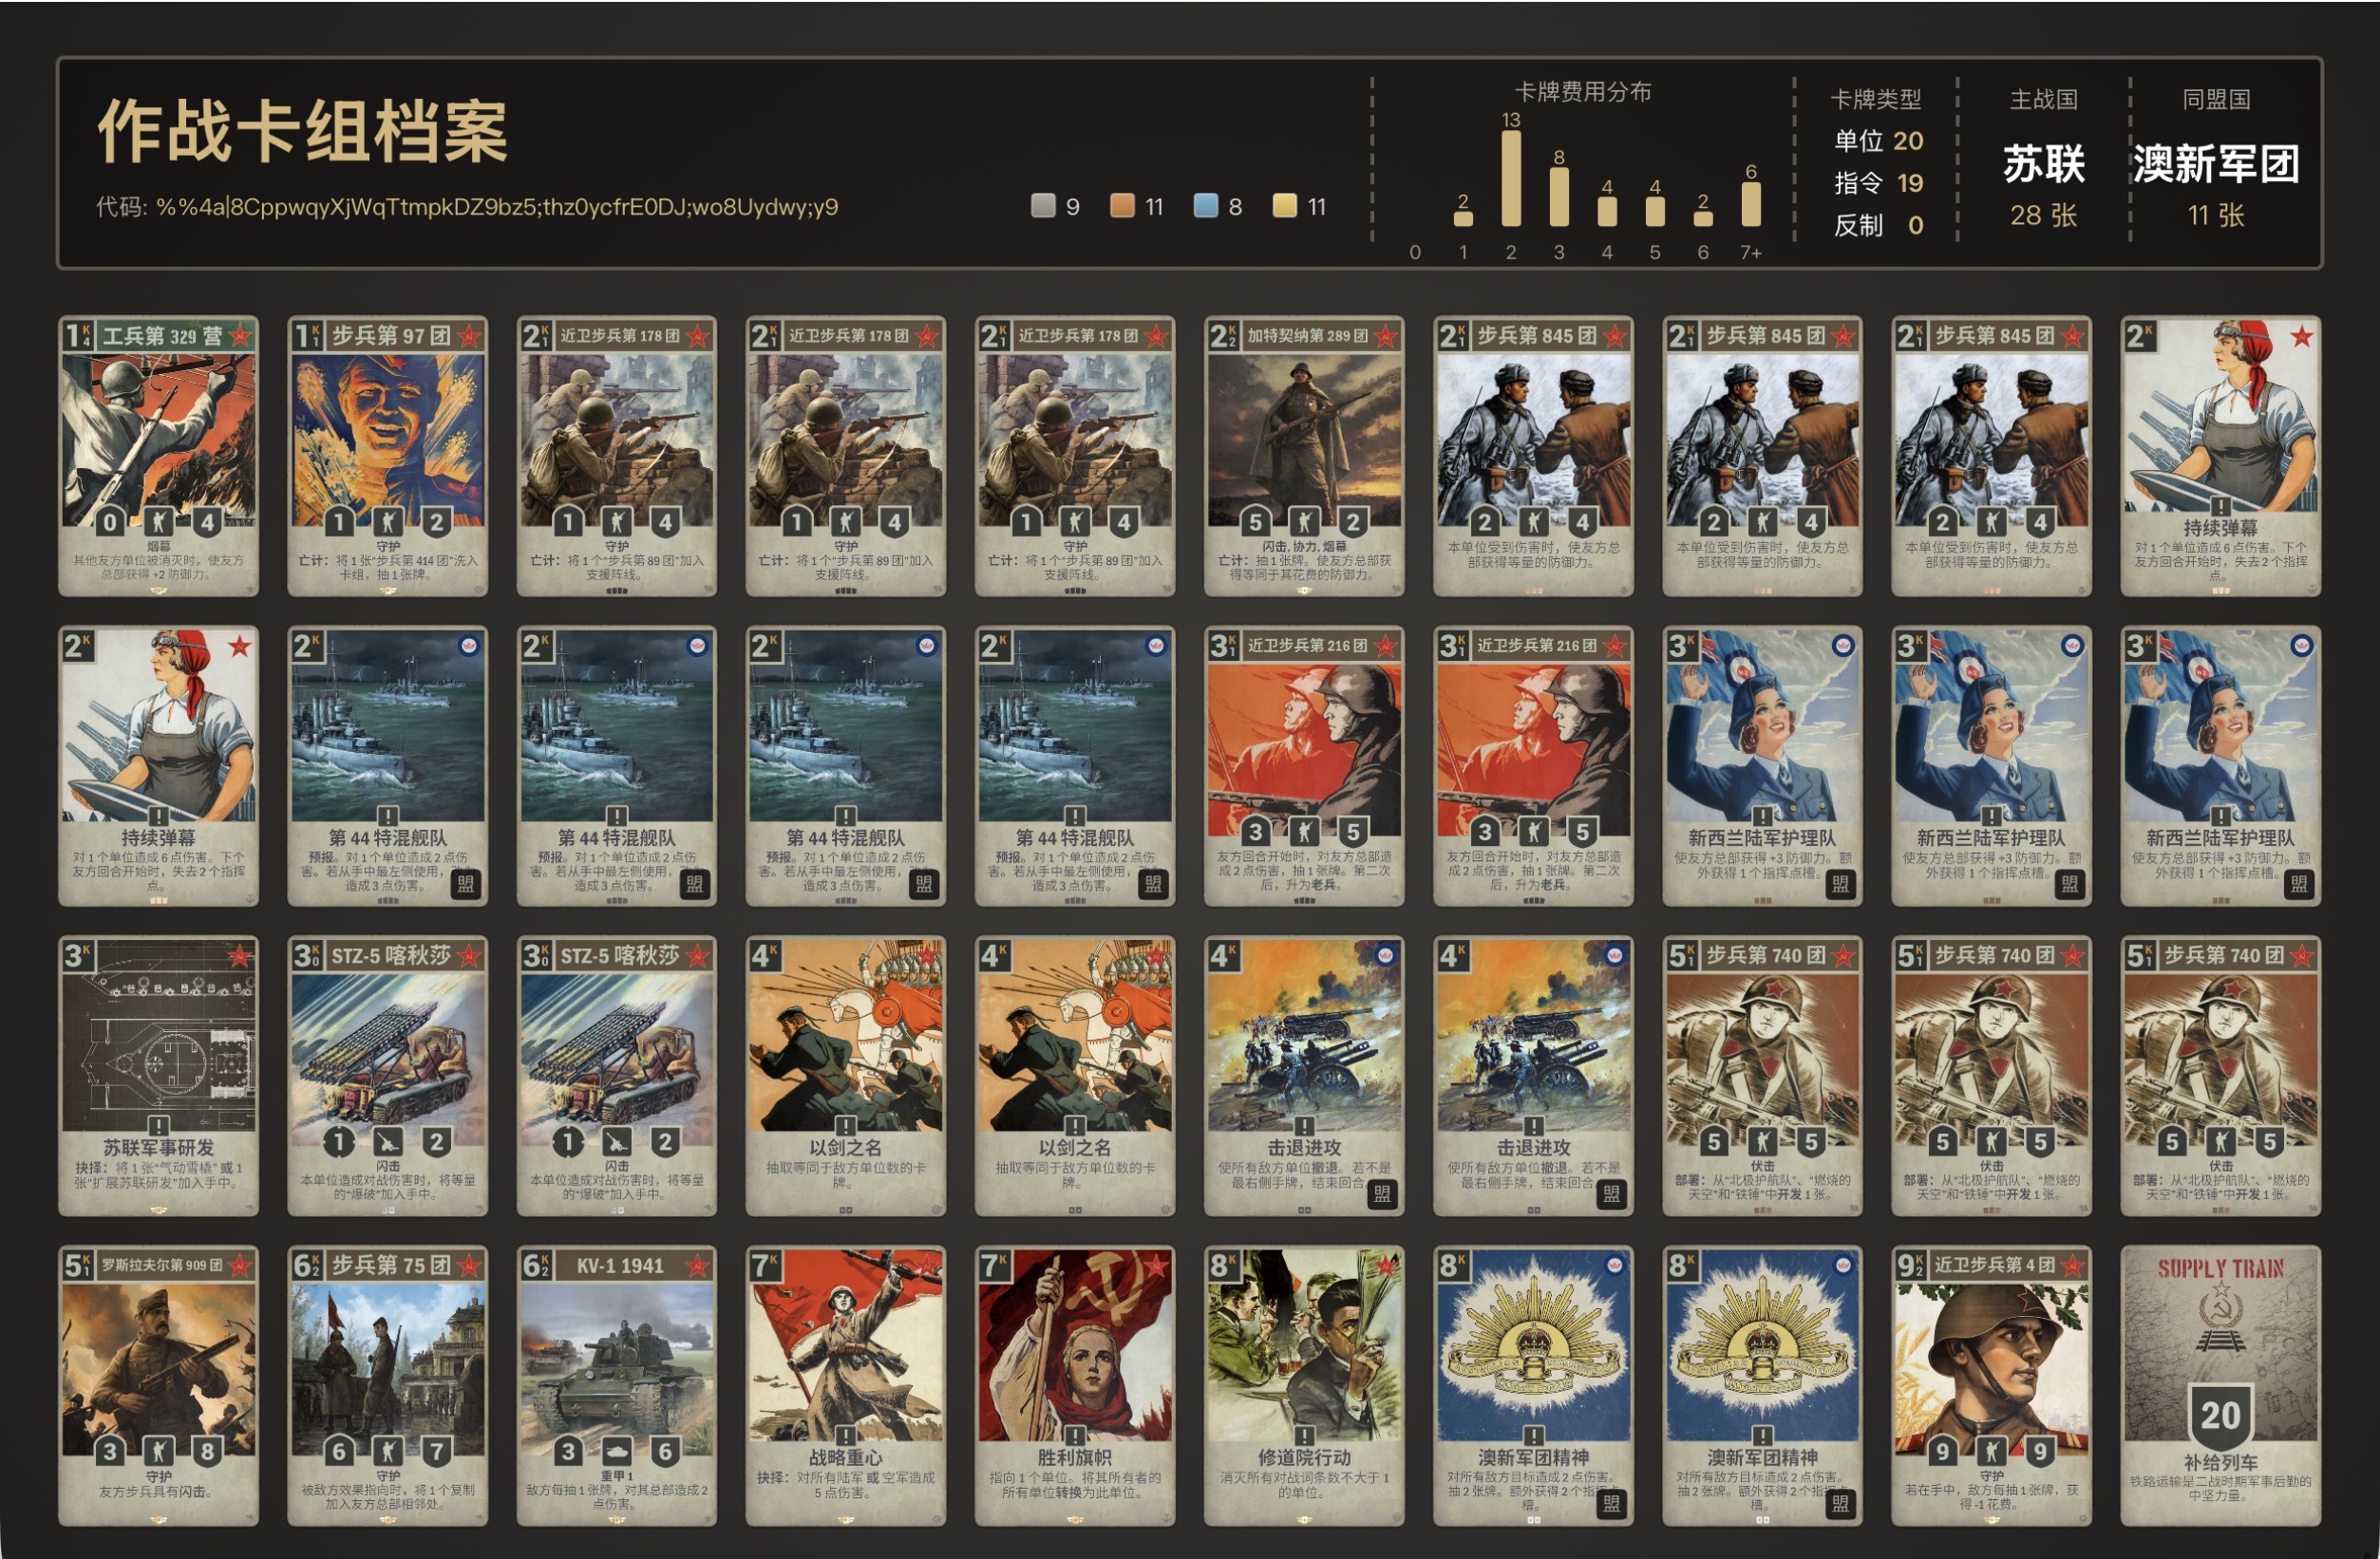
Task: Click the 卡牌费用分布 chart heading
Action: click(x=1583, y=92)
